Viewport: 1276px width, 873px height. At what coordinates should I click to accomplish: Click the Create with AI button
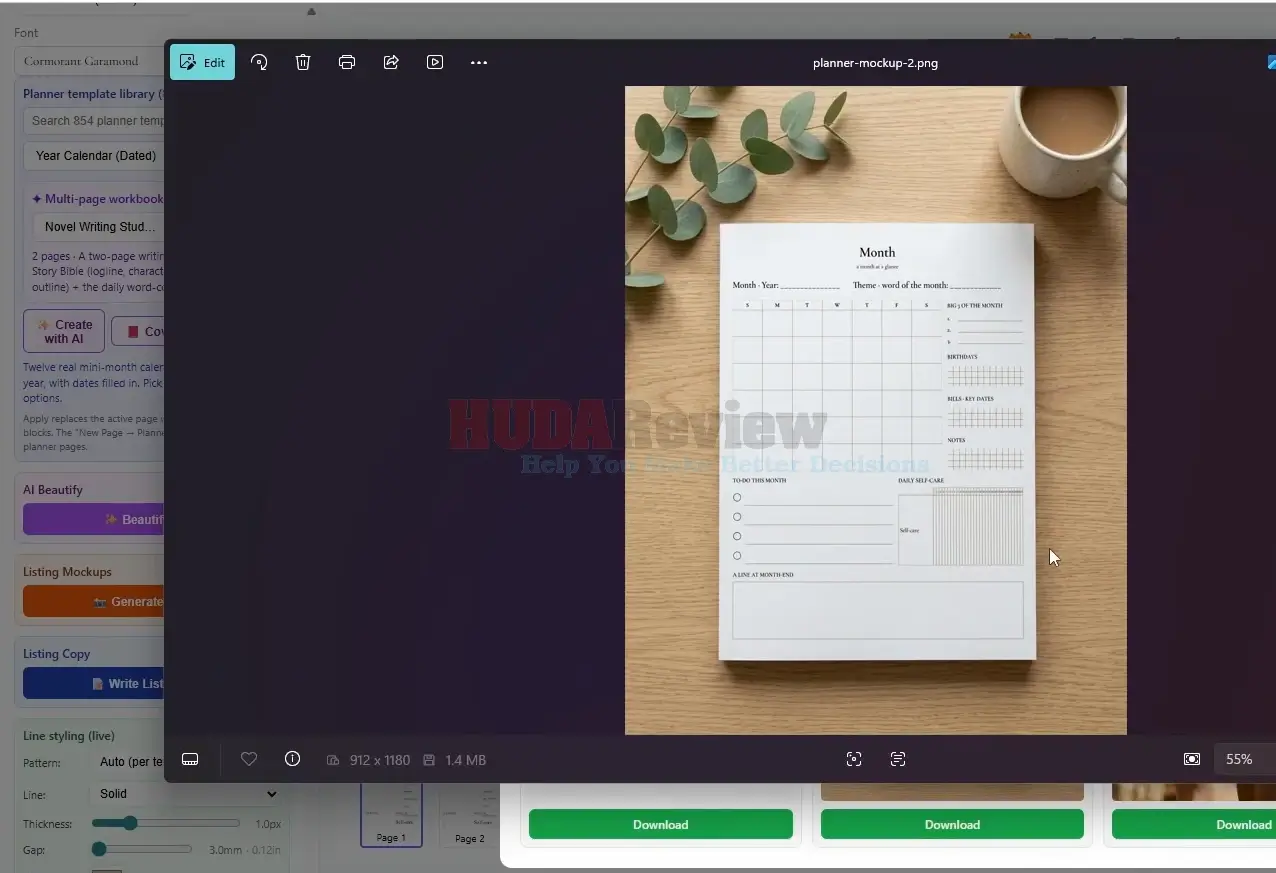point(64,331)
